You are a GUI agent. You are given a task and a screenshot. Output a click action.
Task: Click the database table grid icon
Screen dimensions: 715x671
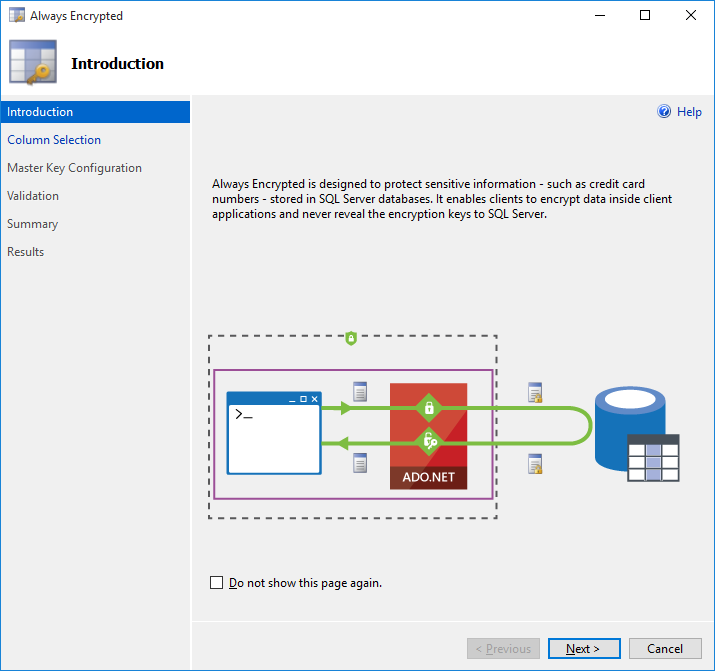652,459
